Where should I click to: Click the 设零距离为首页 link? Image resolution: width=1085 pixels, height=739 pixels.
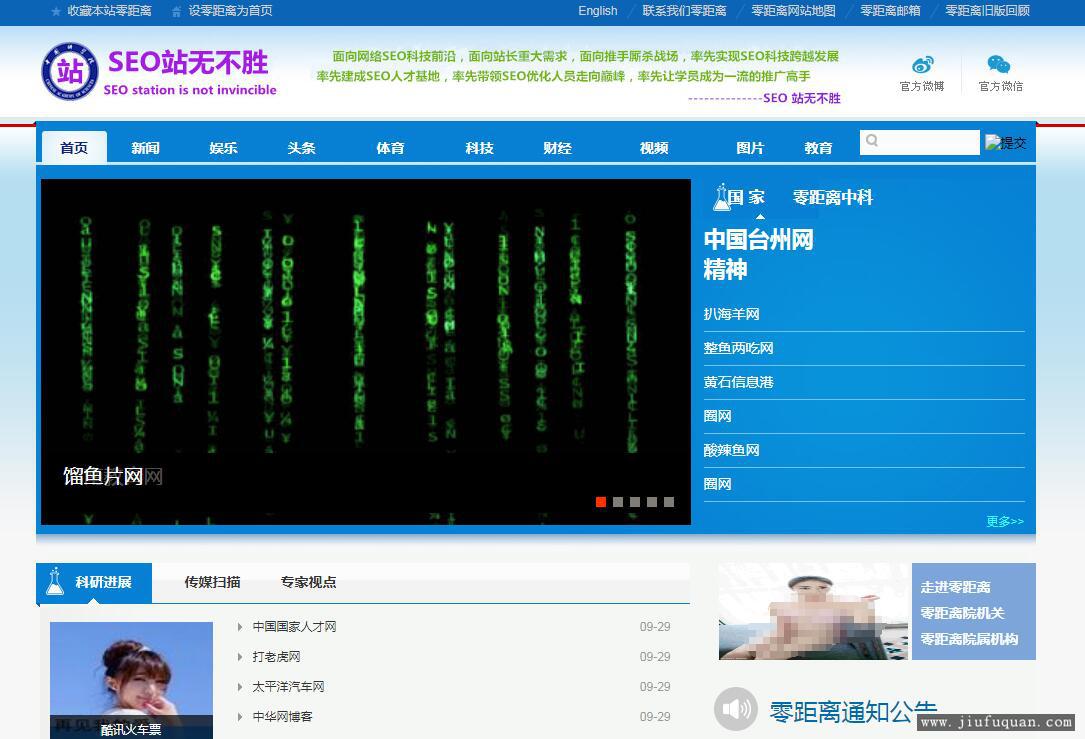point(230,11)
